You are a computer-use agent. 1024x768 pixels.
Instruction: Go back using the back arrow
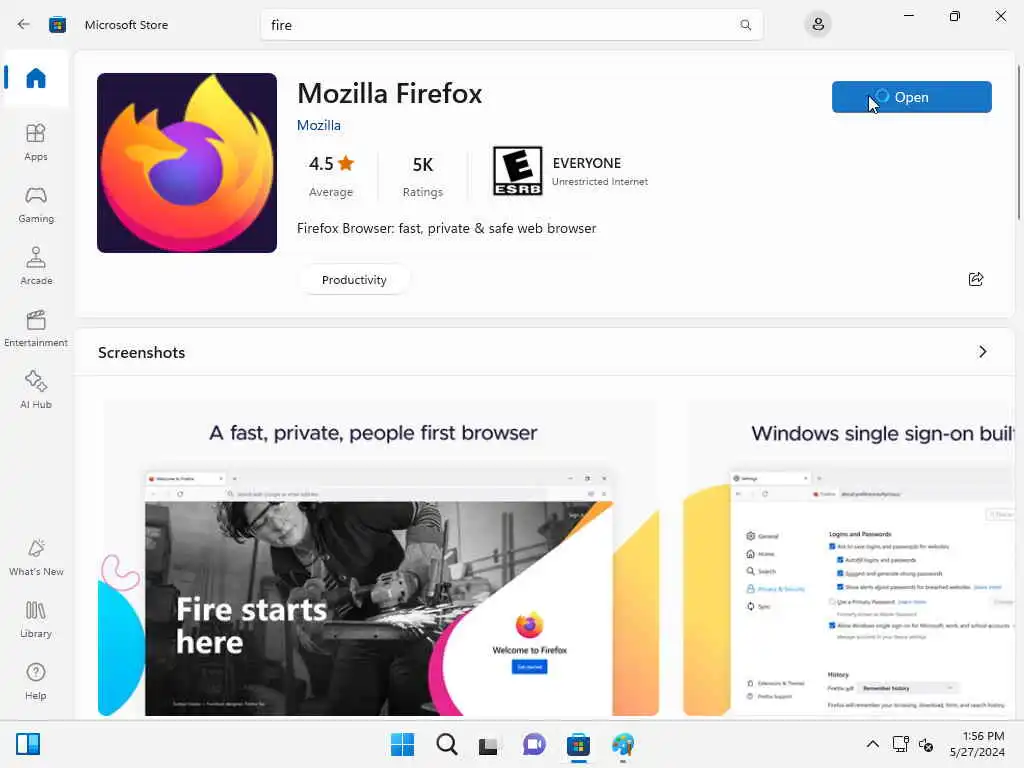click(x=24, y=25)
